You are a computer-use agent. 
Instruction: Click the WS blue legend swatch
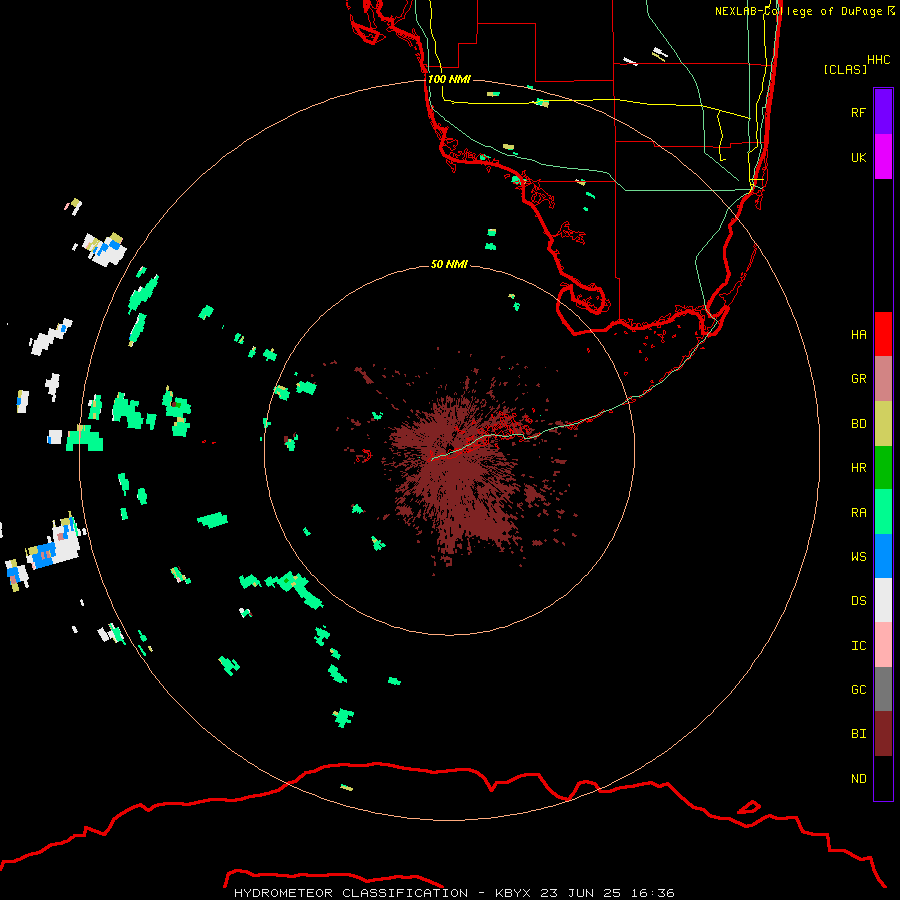[883, 556]
